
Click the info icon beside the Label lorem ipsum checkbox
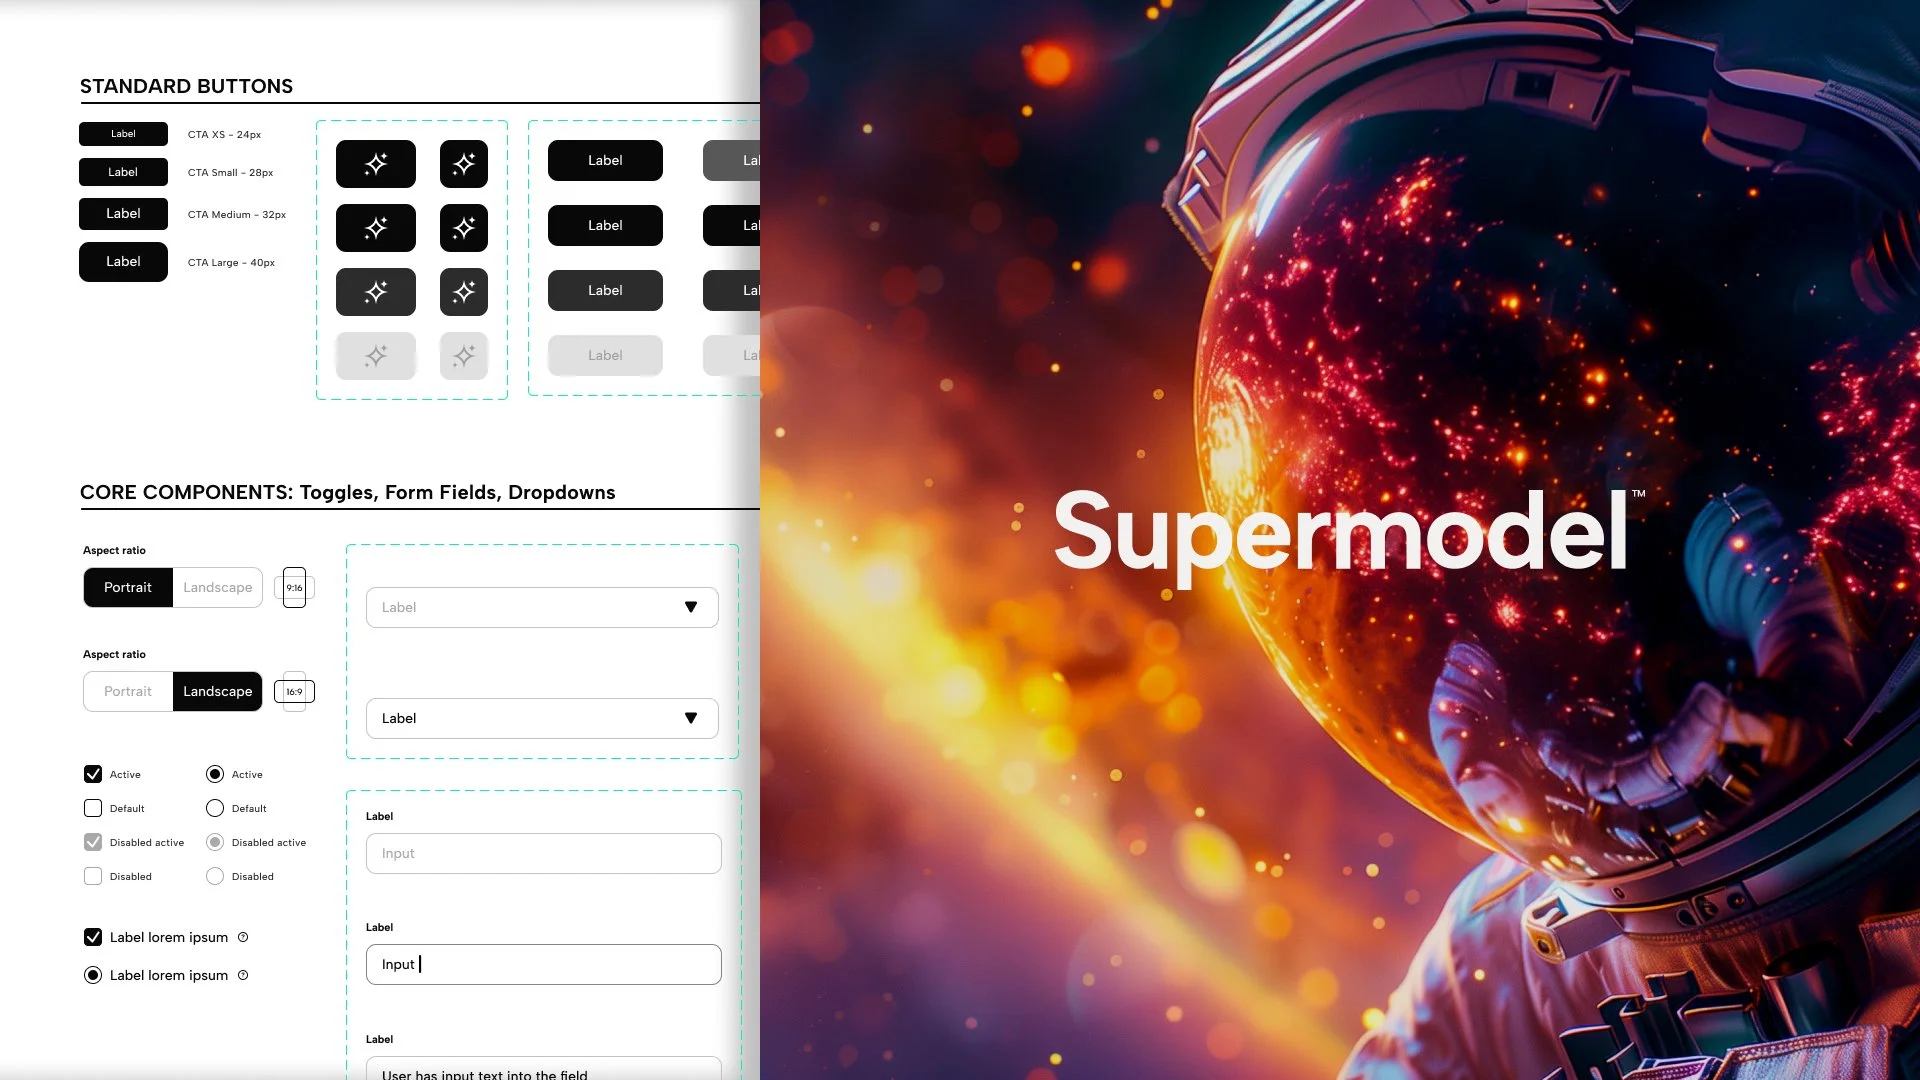click(243, 937)
